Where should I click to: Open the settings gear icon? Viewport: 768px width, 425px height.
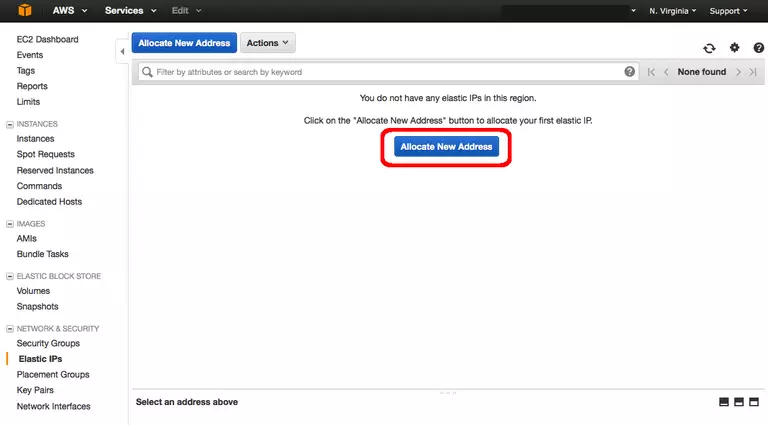click(734, 47)
